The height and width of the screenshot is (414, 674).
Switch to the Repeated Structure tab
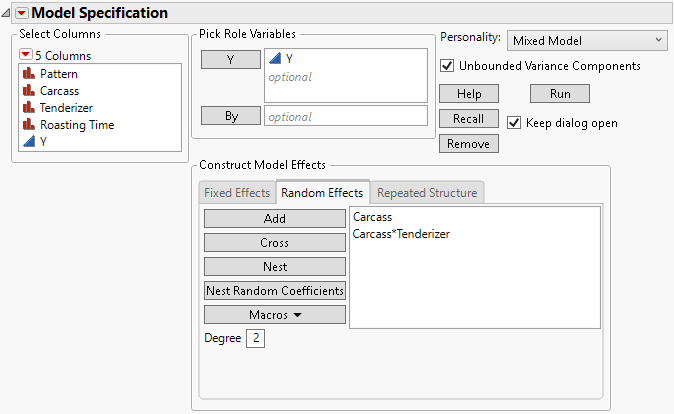click(428, 192)
